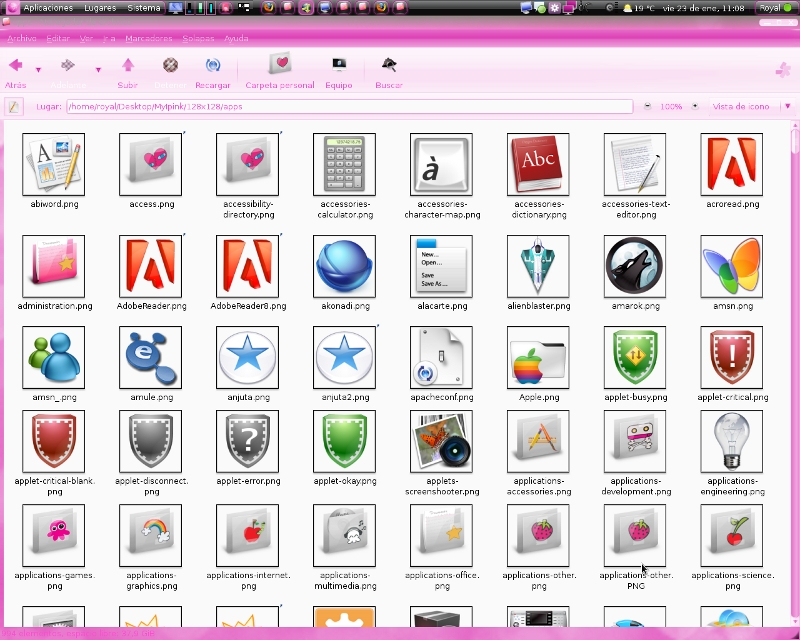Select the anjuta2.png star icon
The width and height of the screenshot is (800, 640).
pyautogui.click(x=344, y=357)
